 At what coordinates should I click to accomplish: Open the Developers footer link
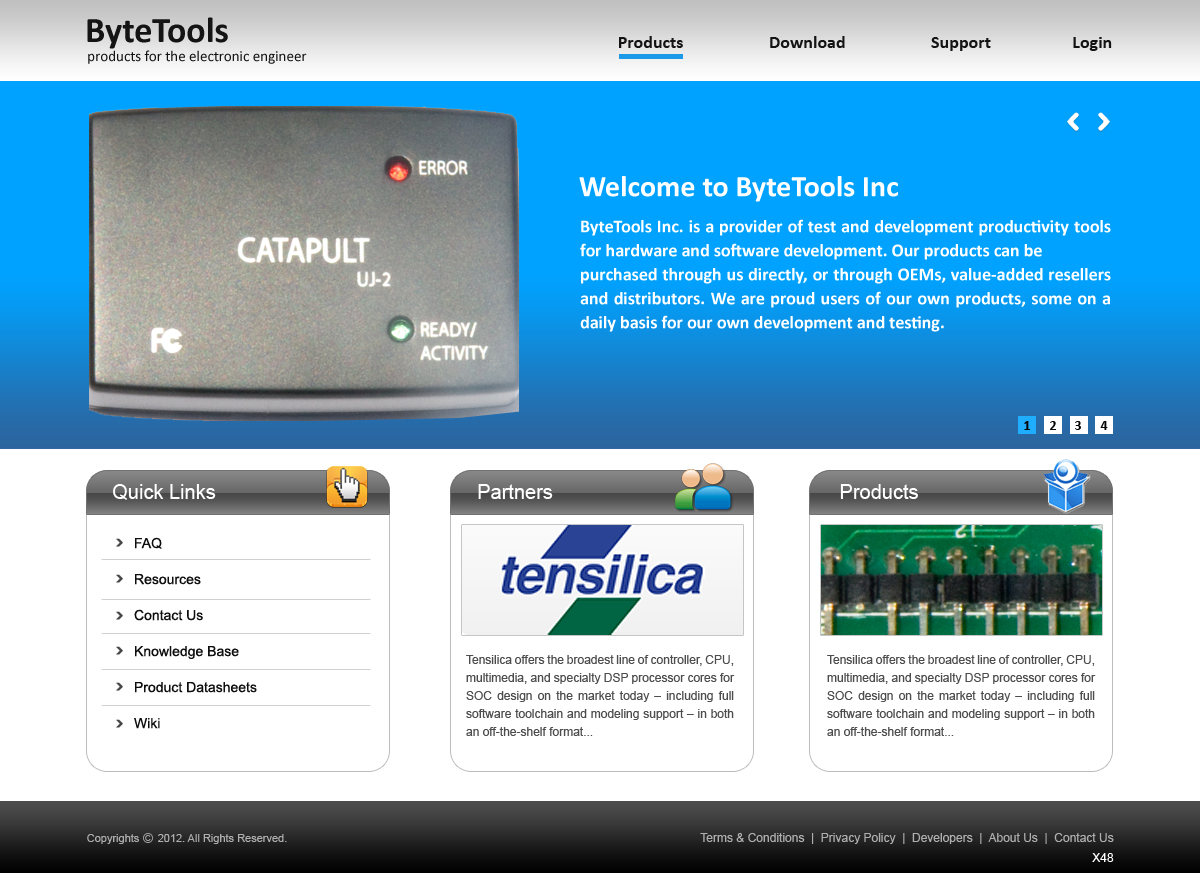(942, 838)
